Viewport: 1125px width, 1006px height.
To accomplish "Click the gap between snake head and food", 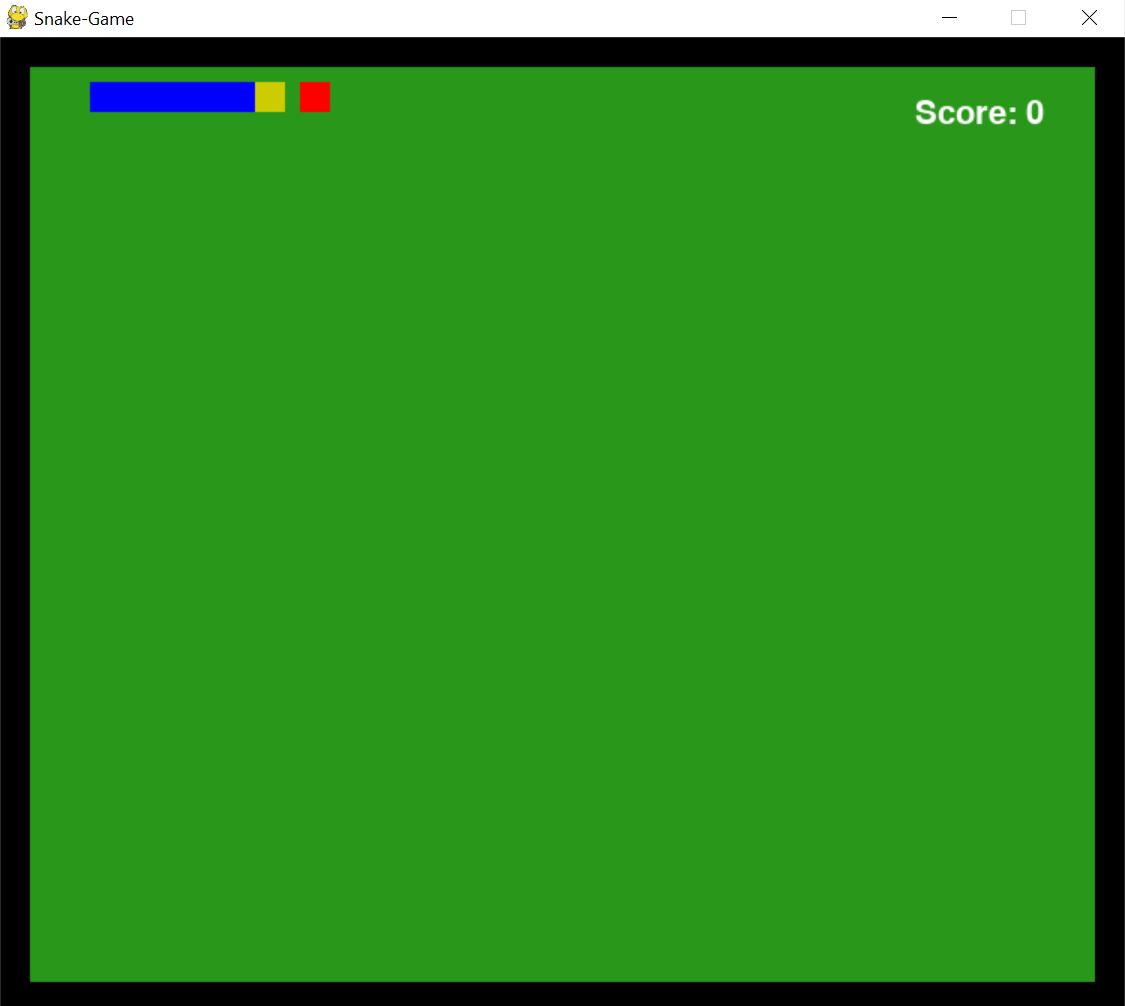I will (x=292, y=97).
